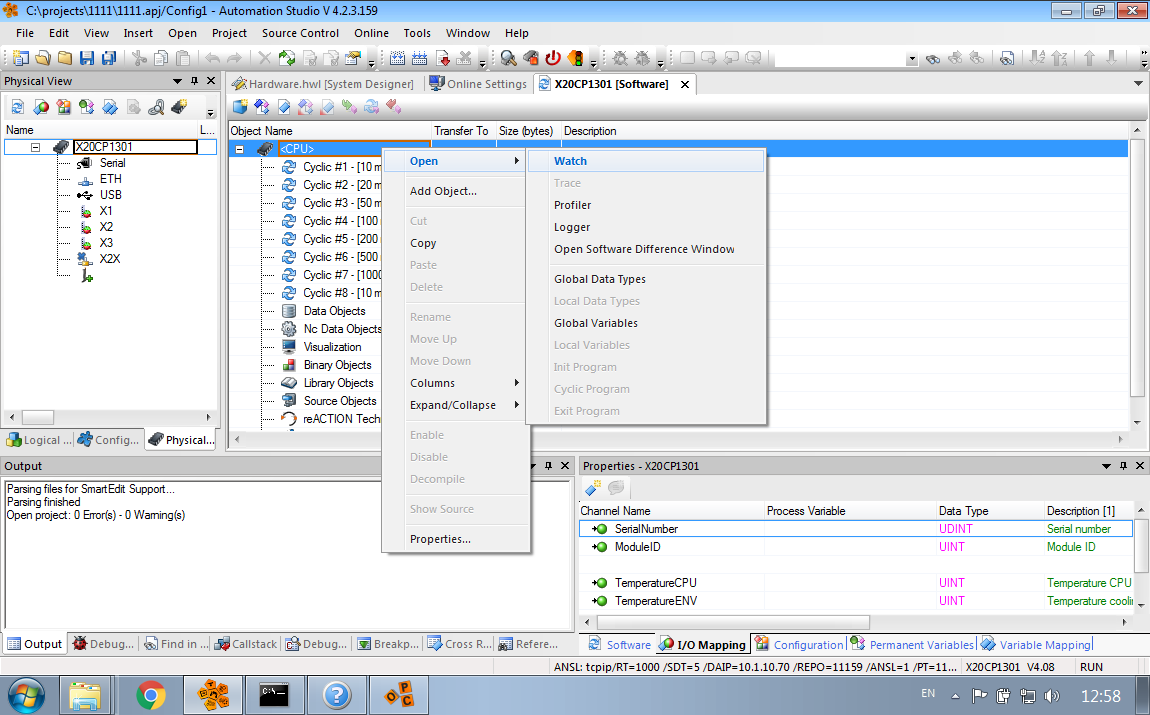Viewport: 1150px width, 715px height.
Task: Switch to the Logical View tab
Action: (40, 440)
